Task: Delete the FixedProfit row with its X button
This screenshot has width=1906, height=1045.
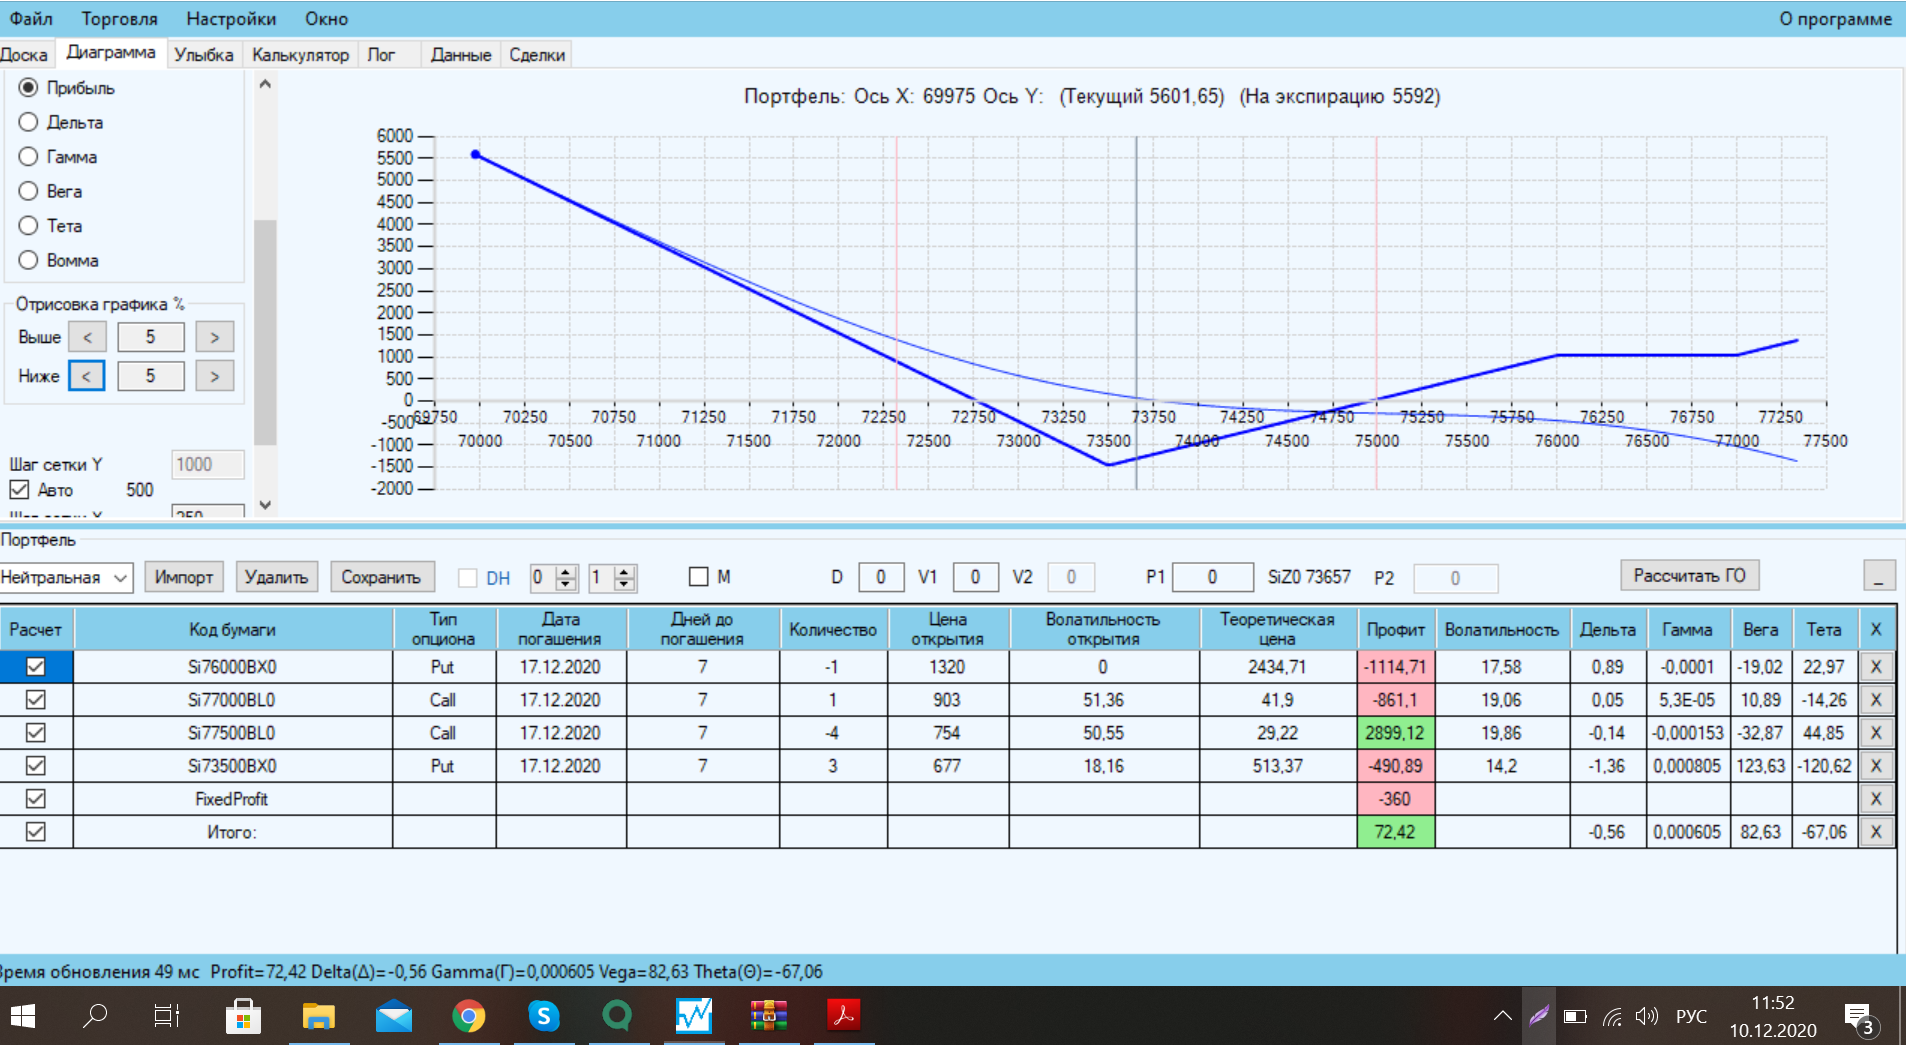Action: [1876, 799]
